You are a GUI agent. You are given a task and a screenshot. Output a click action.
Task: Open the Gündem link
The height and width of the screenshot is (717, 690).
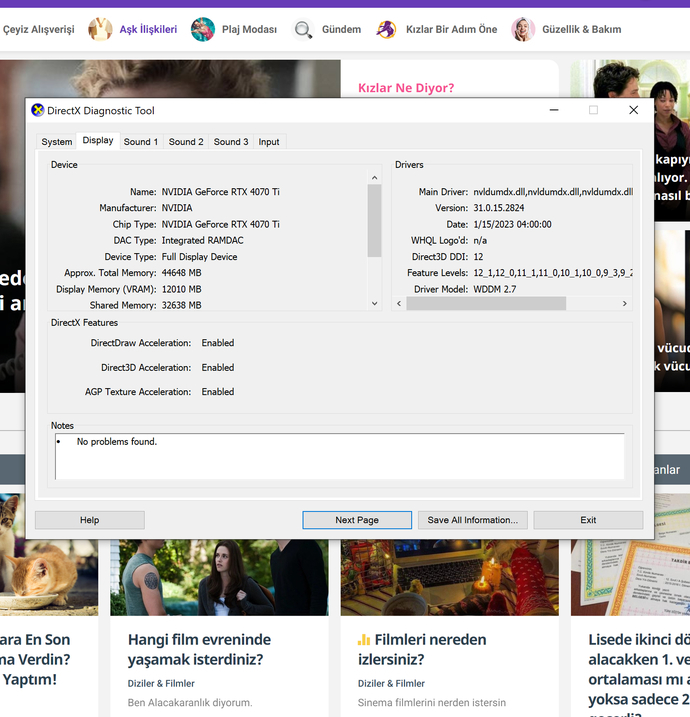[x=341, y=29]
